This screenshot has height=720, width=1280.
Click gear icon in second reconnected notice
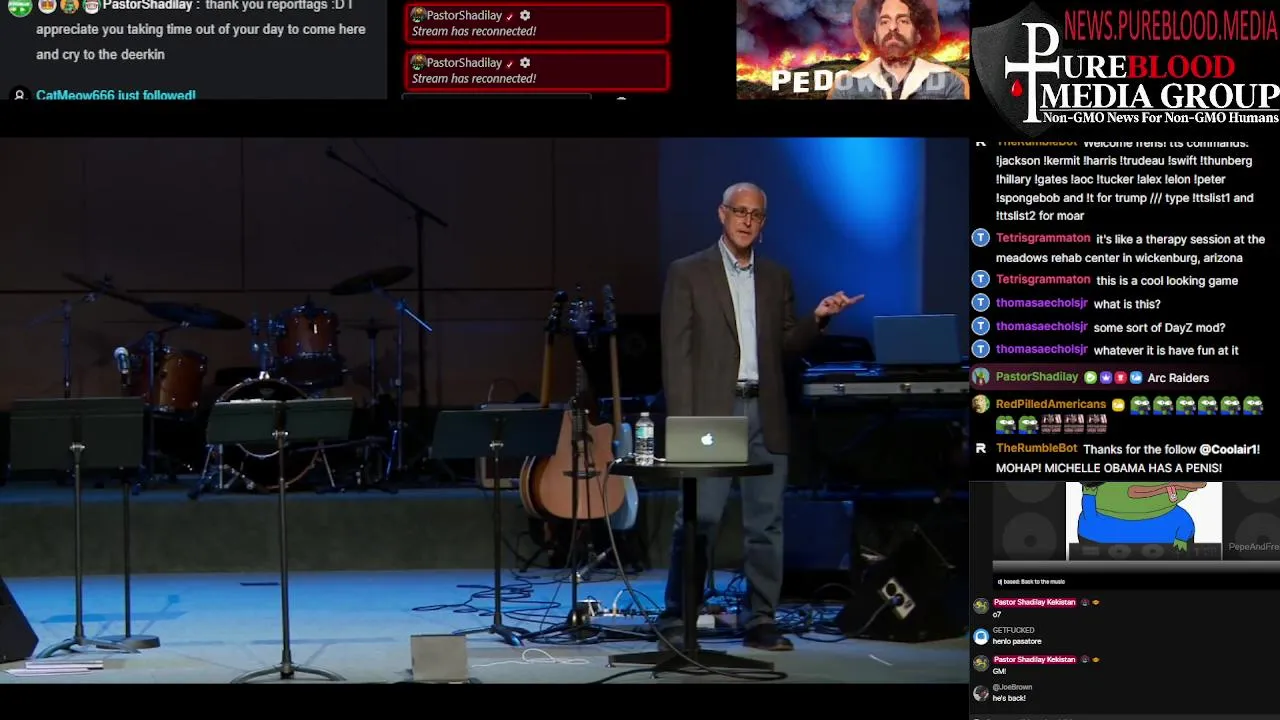(x=525, y=63)
